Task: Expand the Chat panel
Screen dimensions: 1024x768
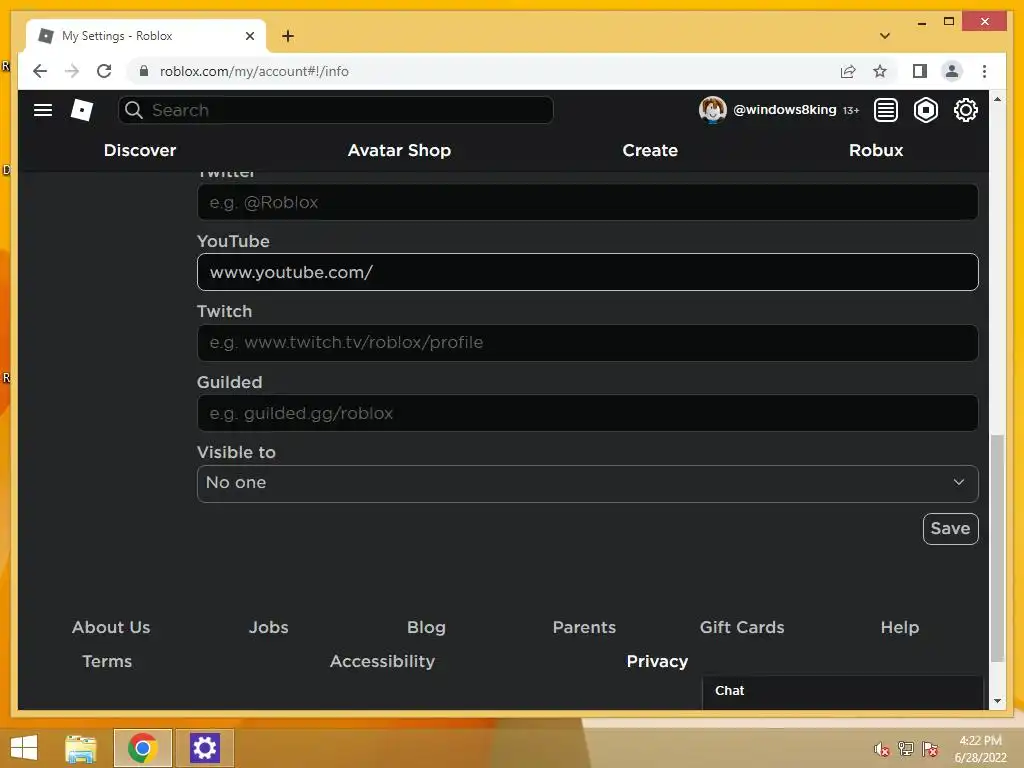Action: (x=842, y=691)
